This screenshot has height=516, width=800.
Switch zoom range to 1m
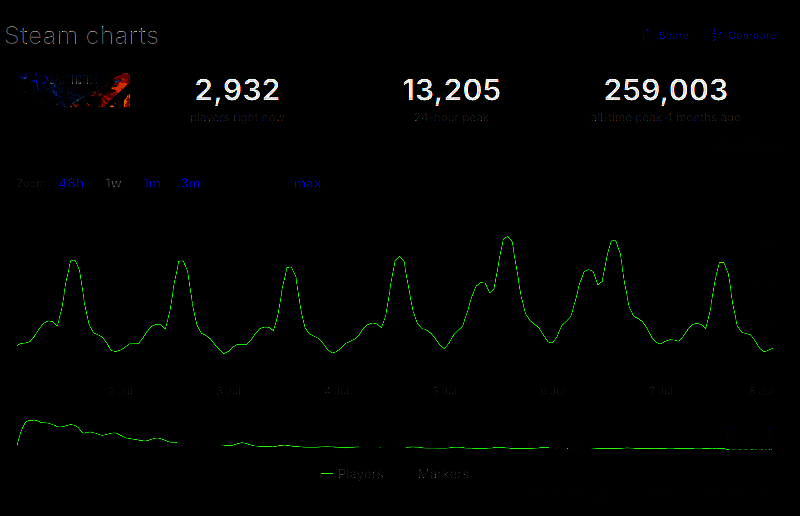(152, 183)
